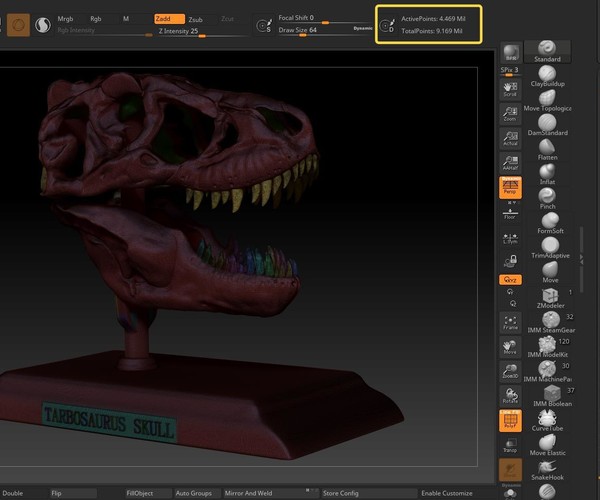The width and height of the screenshot is (600, 500).
Task: Toggle the M material mode
Action: click(126, 19)
